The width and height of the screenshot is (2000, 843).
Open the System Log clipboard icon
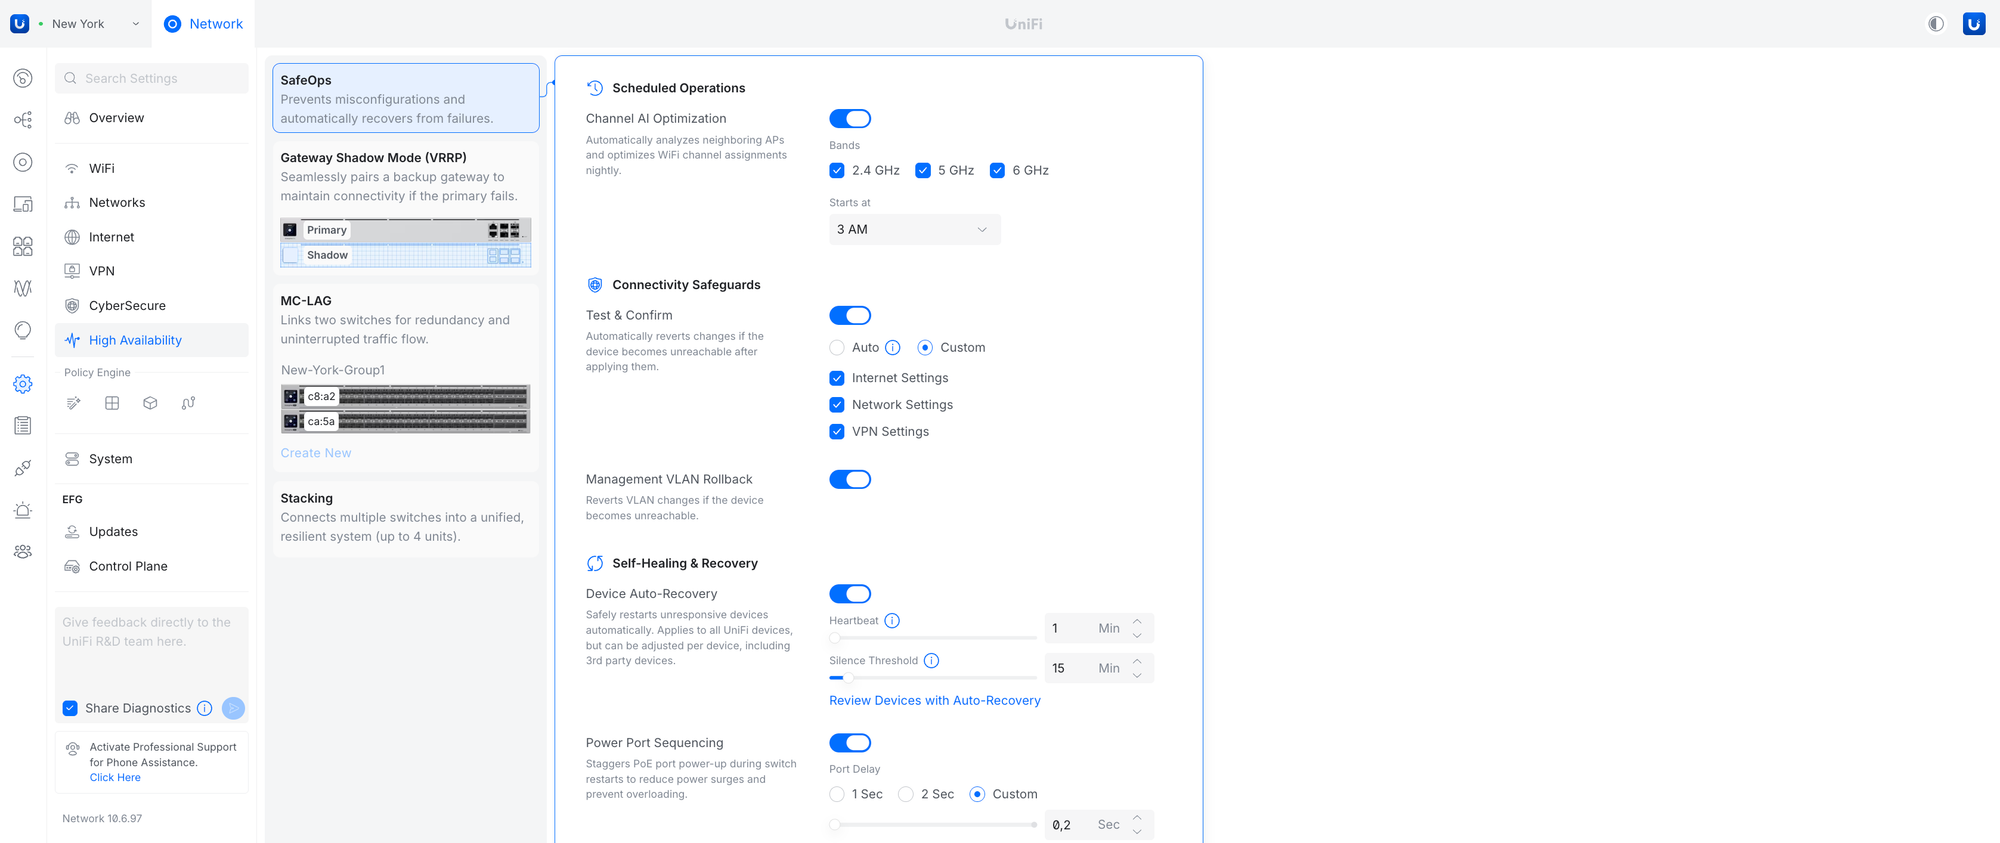click(x=23, y=426)
